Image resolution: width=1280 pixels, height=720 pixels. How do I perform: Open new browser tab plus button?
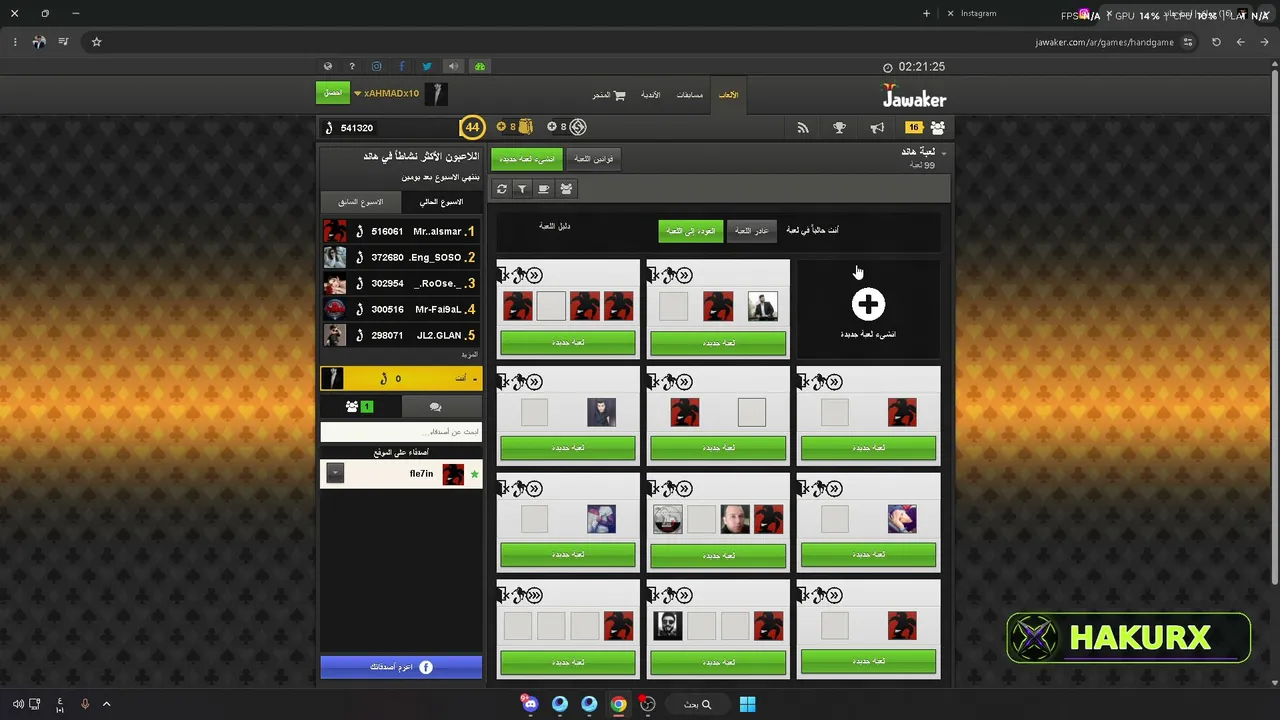[x=926, y=14]
